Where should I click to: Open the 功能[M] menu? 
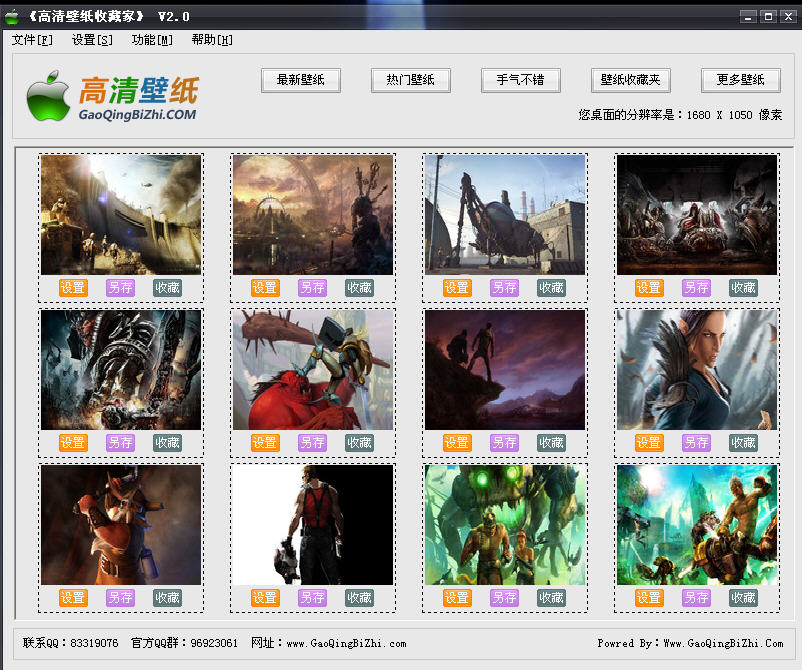tap(152, 40)
